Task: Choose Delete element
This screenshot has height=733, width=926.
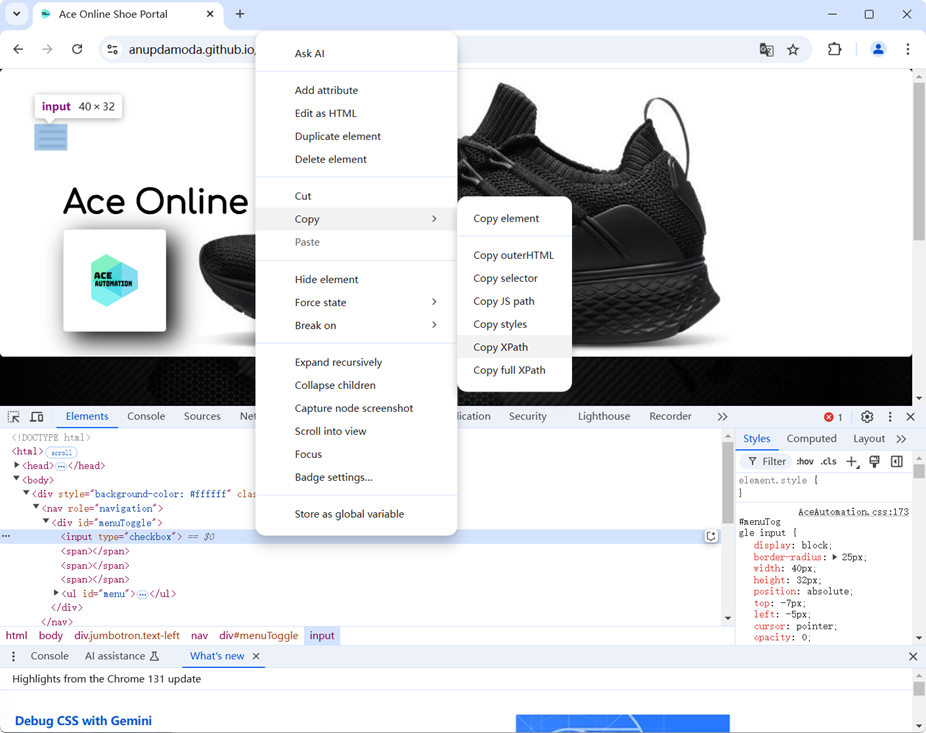Action: [x=356, y=159]
